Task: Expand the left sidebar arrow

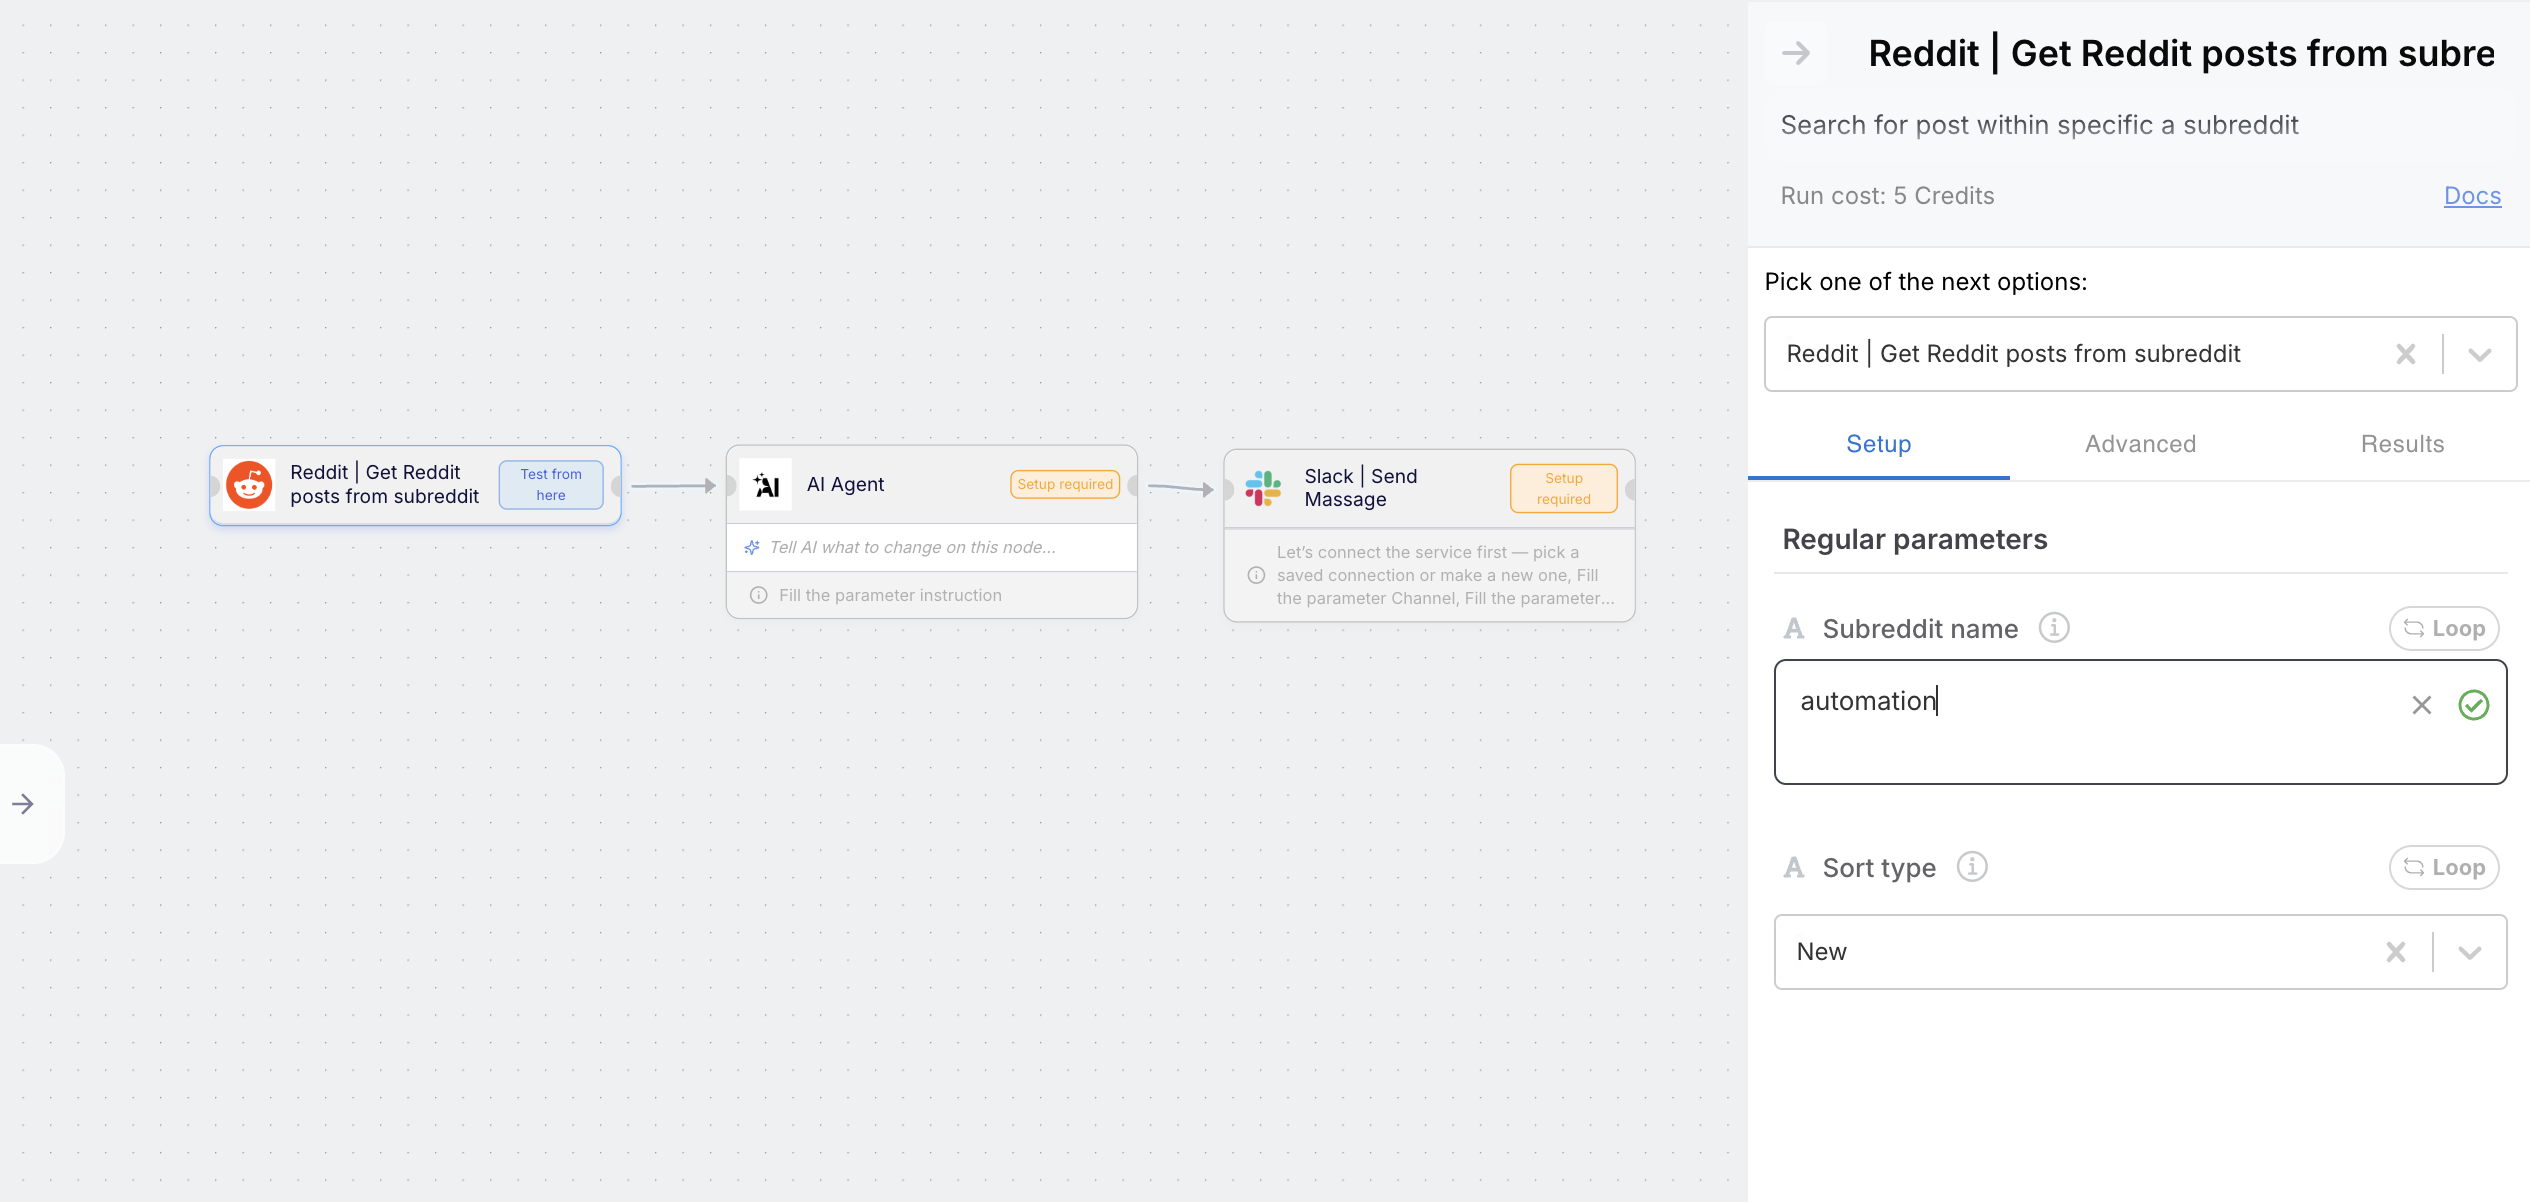Action: pos(24,804)
